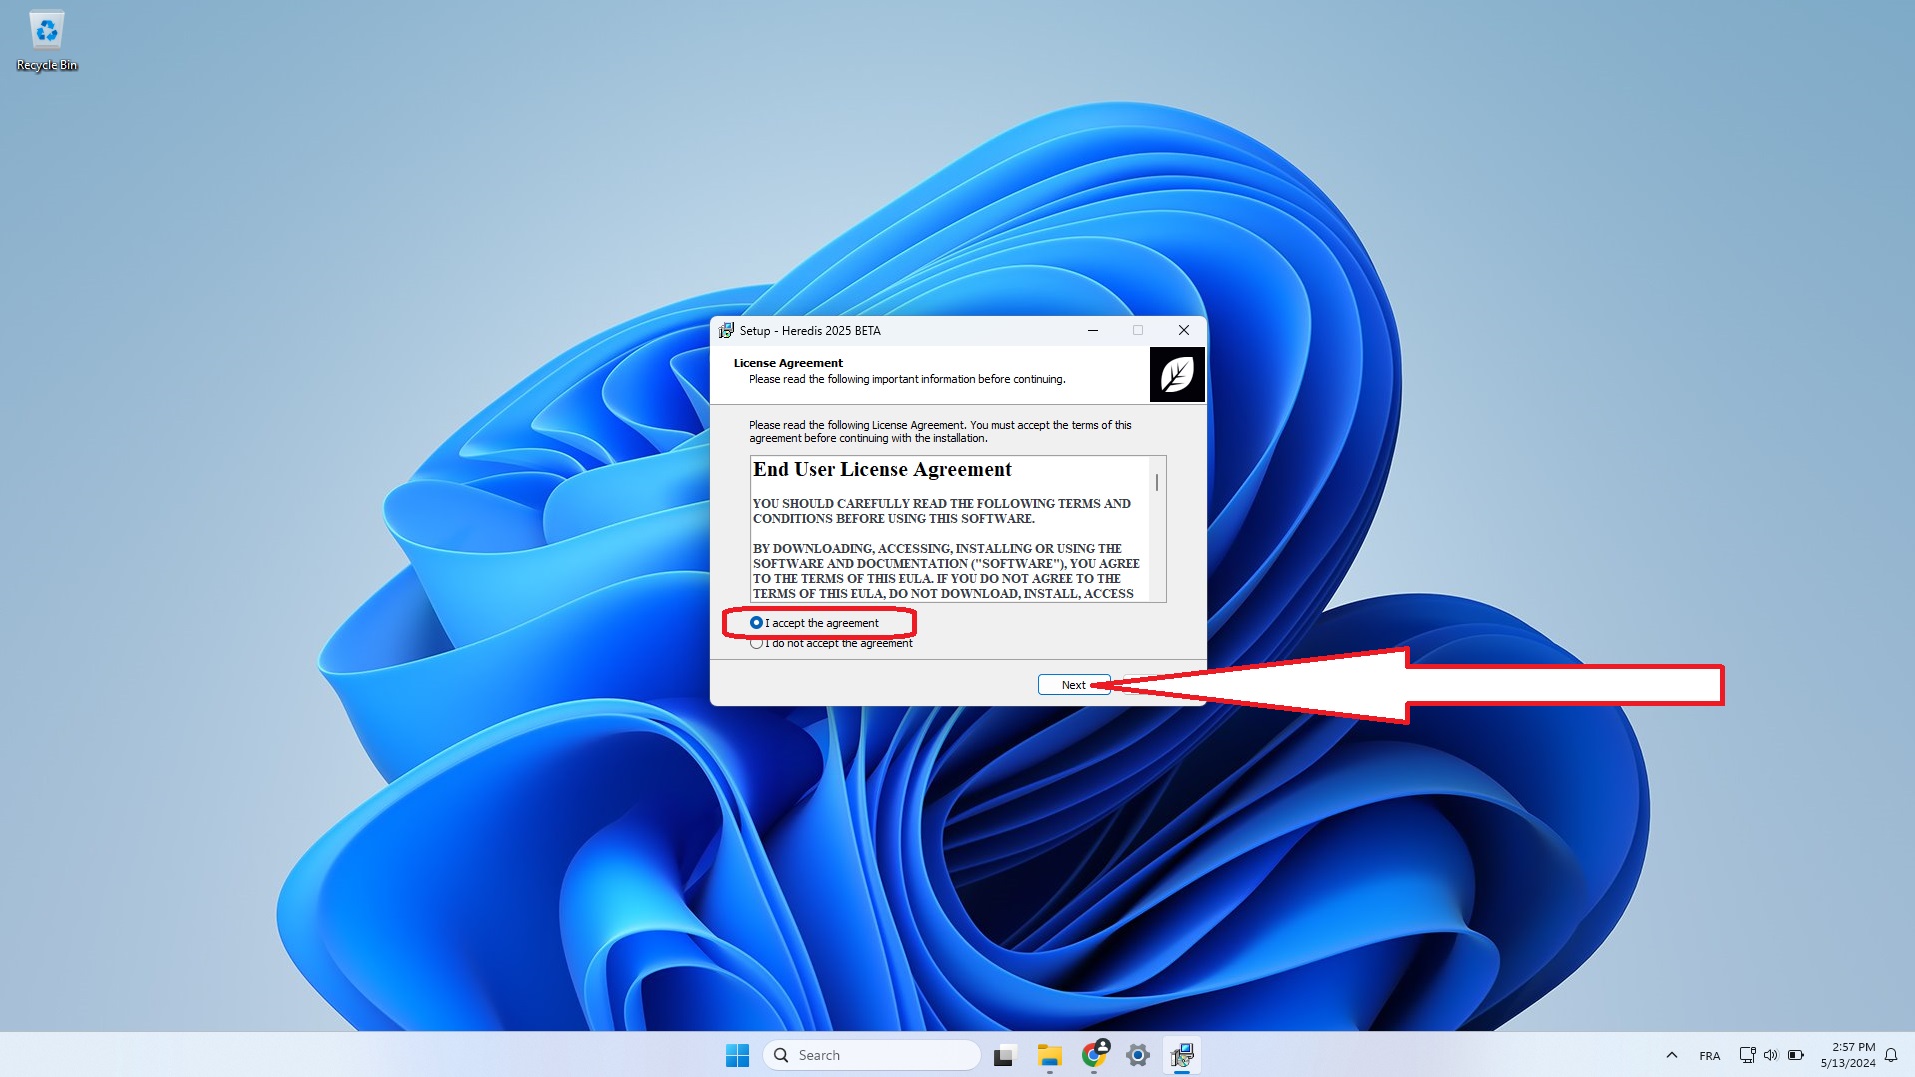Click the license agreement scrollbar thumb
The width and height of the screenshot is (1915, 1077).
tap(1157, 483)
